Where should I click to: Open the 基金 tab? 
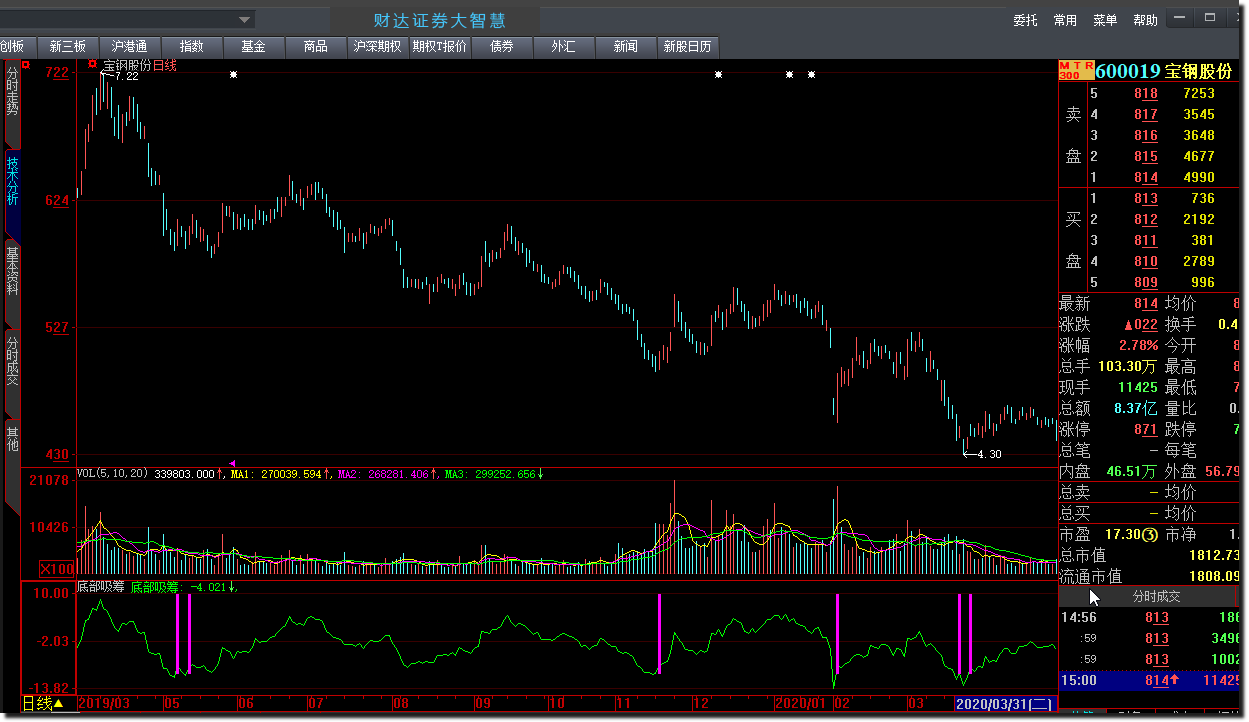(x=253, y=46)
